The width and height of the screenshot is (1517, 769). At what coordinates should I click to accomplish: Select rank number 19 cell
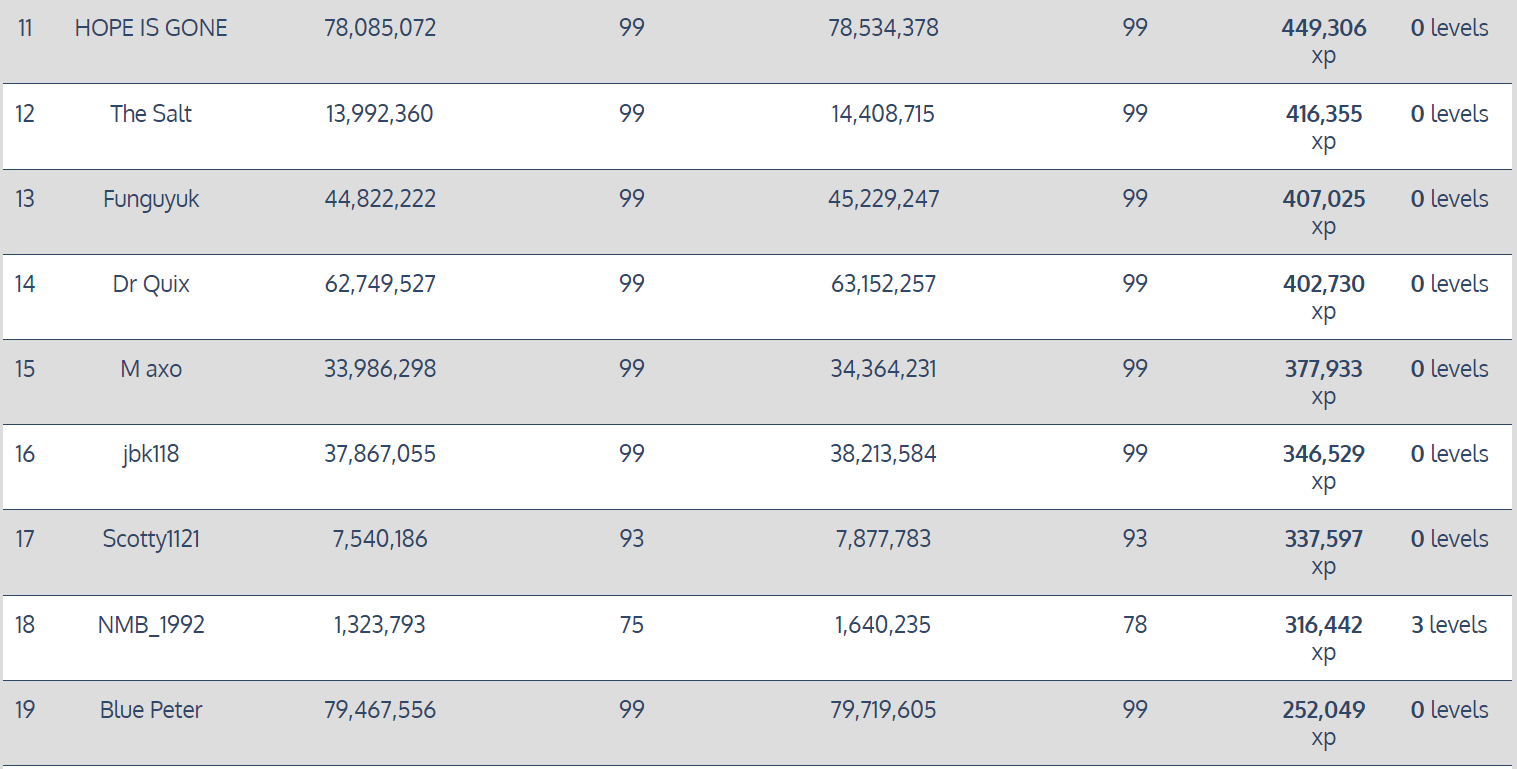[x=25, y=710]
